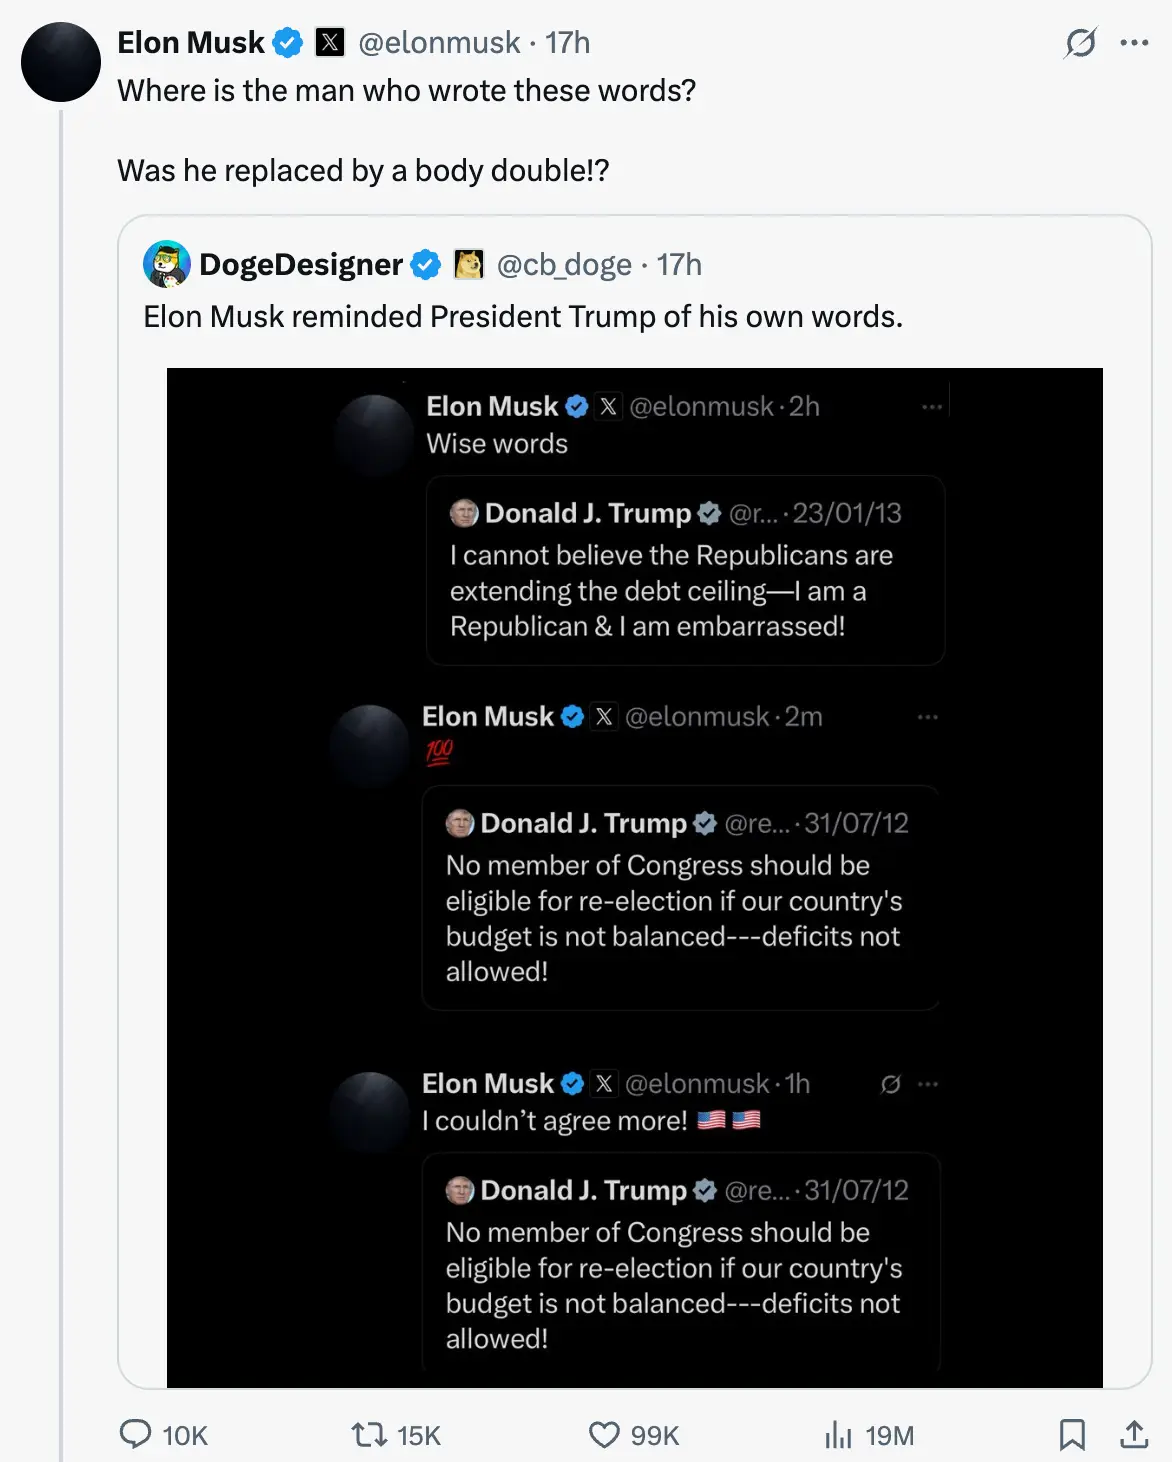The width and height of the screenshot is (1172, 1462).
Task: Open Elon Musk's profile avatar
Action: click(x=61, y=62)
